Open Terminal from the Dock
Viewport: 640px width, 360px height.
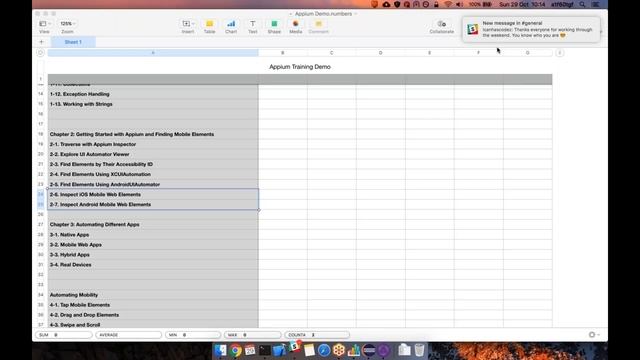pyautogui.click(x=264, y=350)
